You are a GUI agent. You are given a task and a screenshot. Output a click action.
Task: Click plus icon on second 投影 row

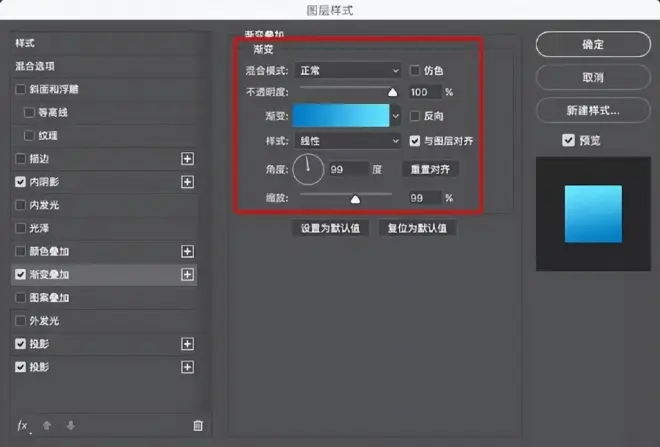187,367
